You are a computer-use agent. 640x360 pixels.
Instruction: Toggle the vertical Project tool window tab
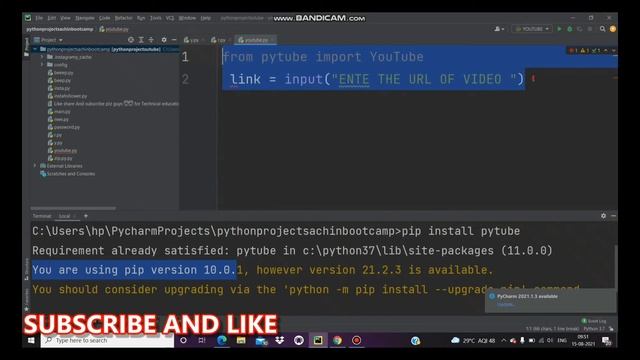pyautogui.click(x=27, y=46)
